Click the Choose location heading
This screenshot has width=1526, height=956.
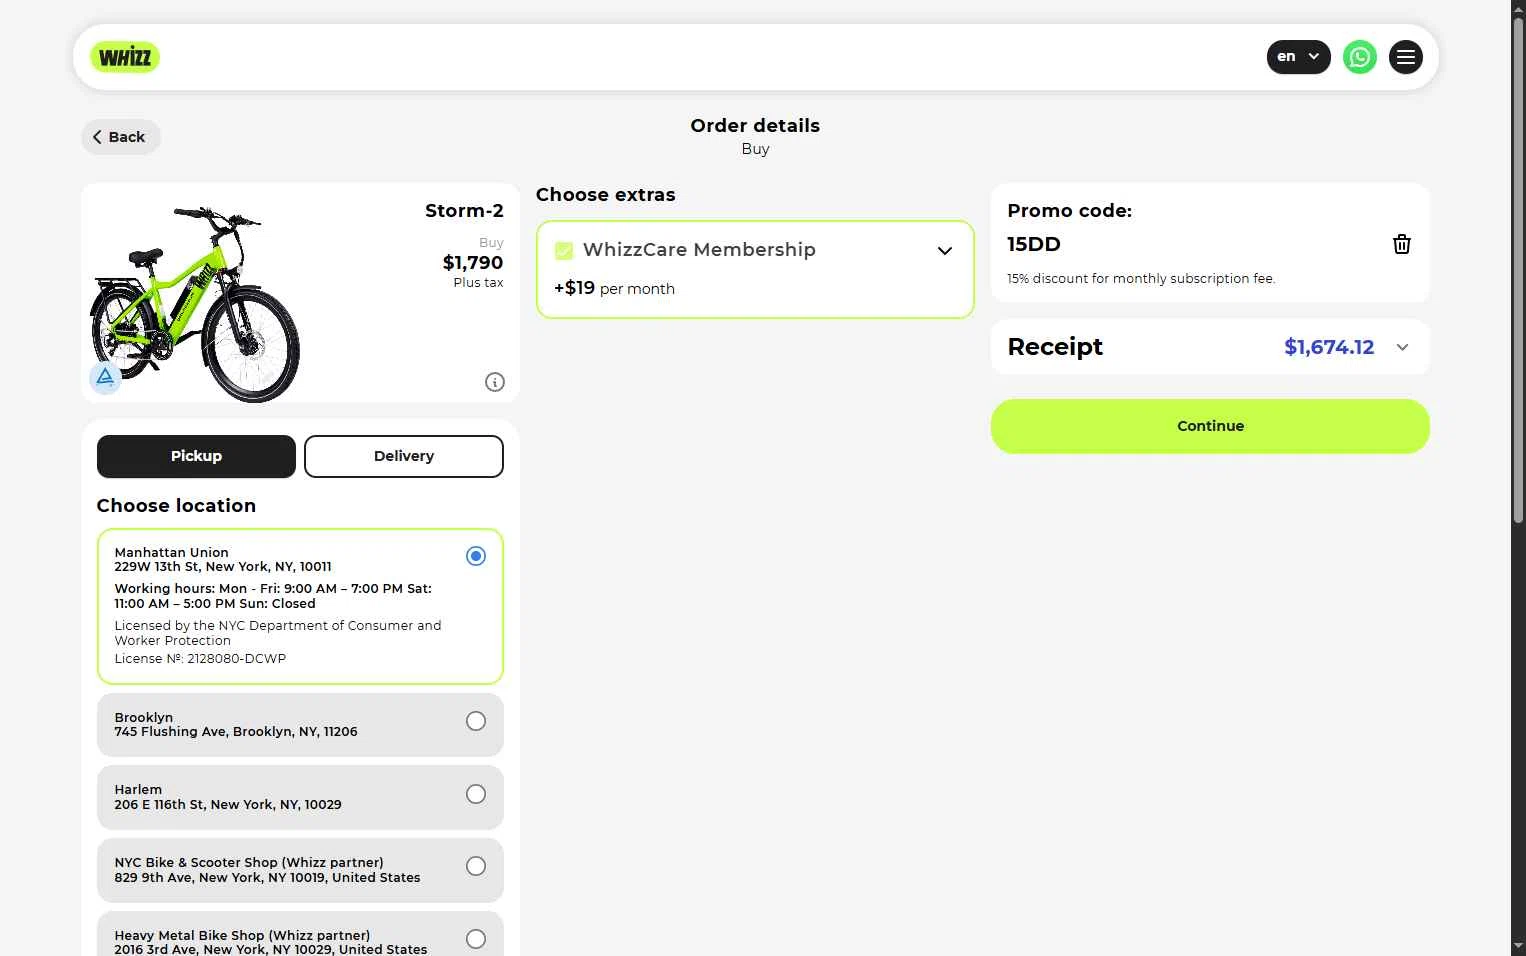point(176,506)
